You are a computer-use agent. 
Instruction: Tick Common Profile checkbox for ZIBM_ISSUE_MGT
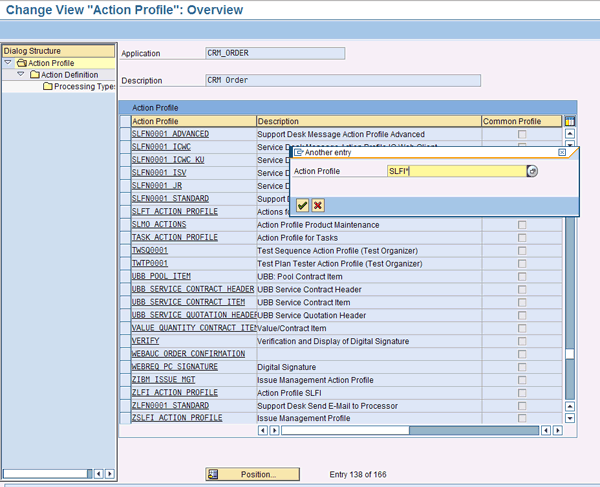coord(522,380)
